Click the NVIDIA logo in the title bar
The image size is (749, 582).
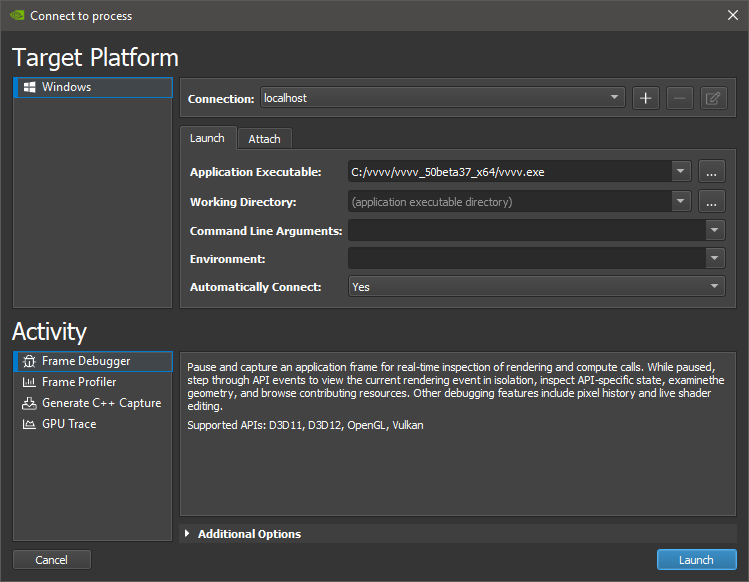pyautogui.click(x=17, y=15)
